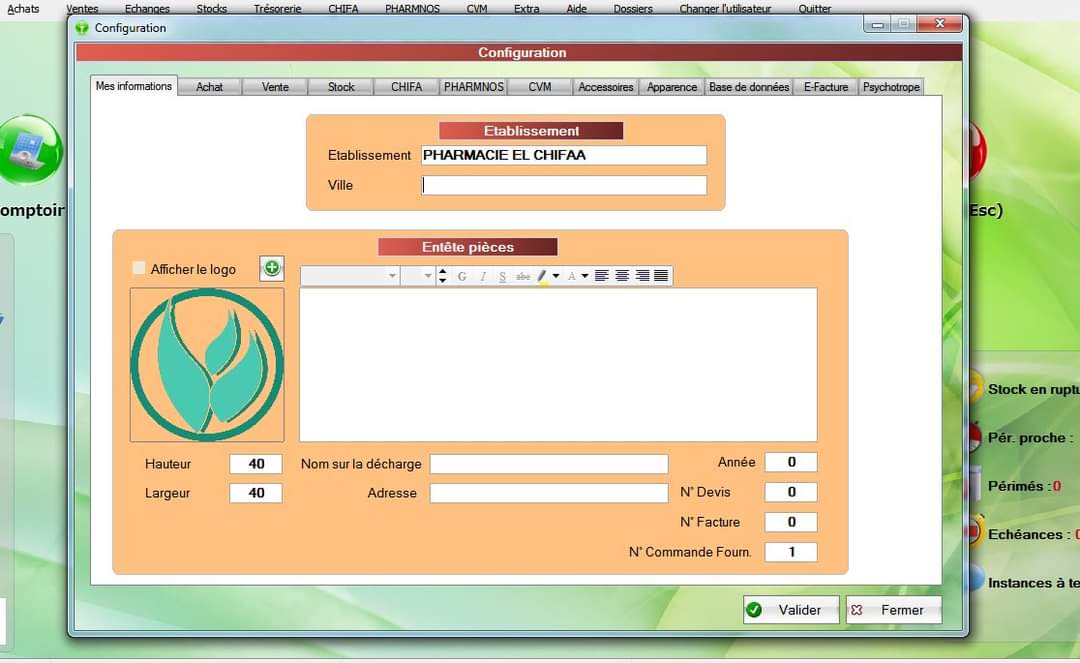1080x663 pixels.
Task: Open the highlight color dropdown arrow
Action: tap(556, 276)
